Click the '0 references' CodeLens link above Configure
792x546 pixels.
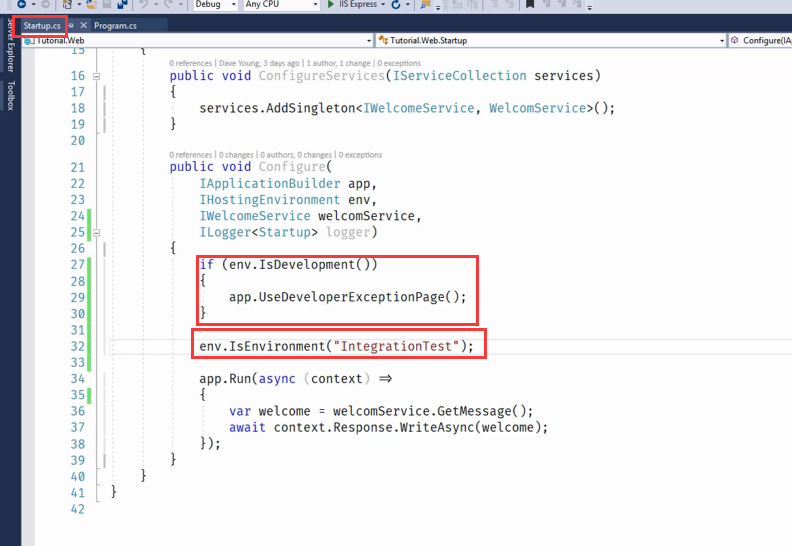tap(191, 155)
